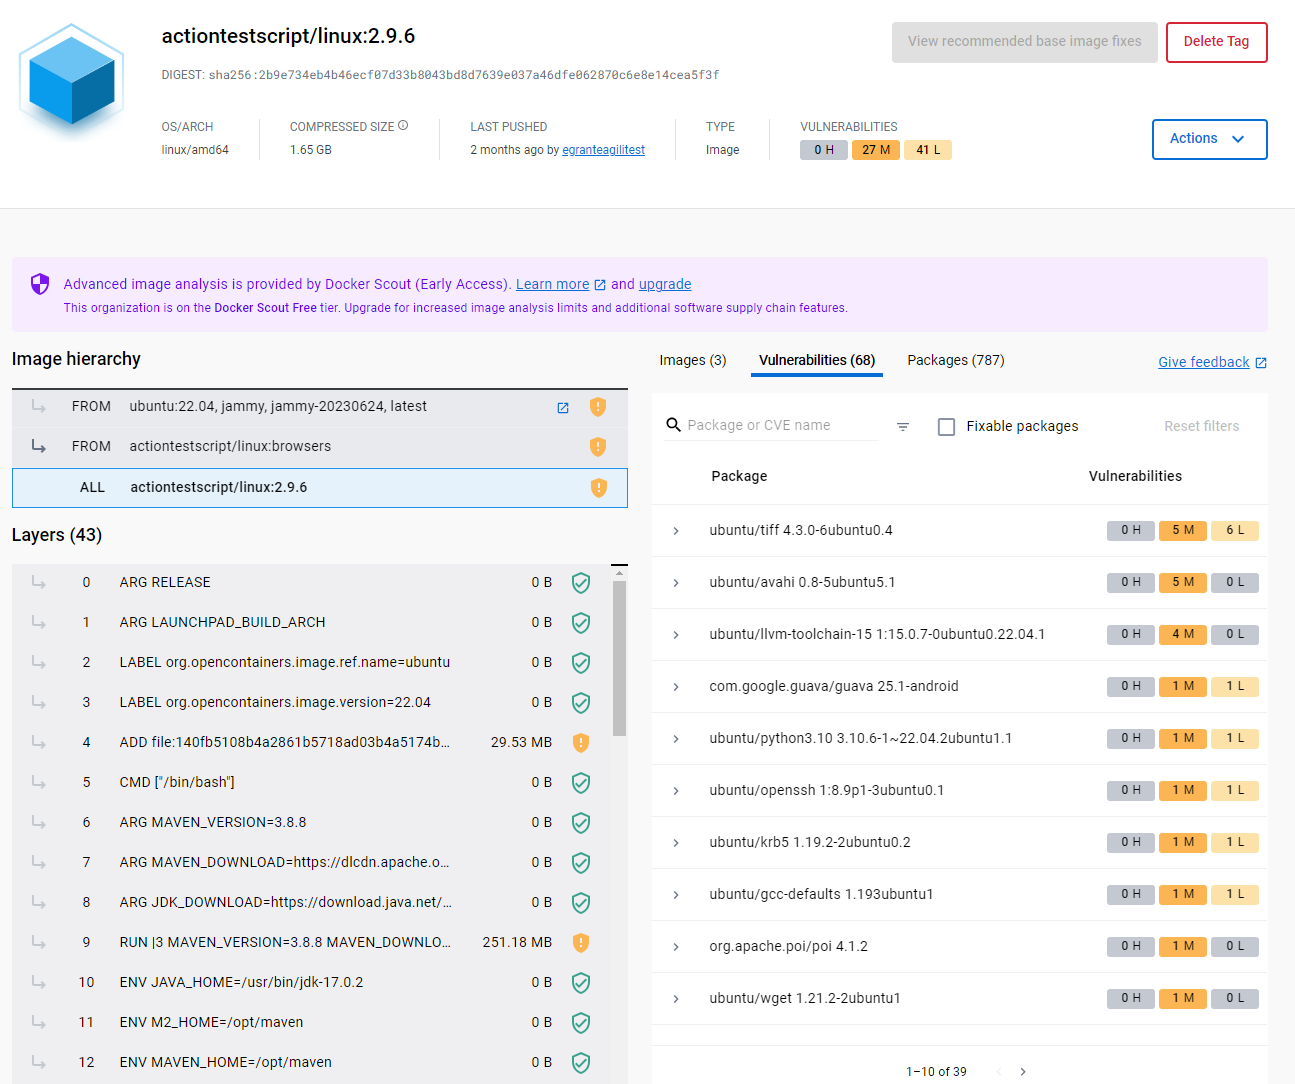
Task: Click green shield for ARG JDK_DOWNLOAD layer
Action: tap(581, 903)
